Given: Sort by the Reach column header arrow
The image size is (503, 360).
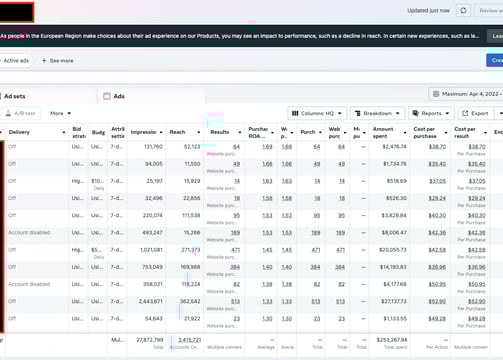Looking at the screenshot, I should coord(199,132).
